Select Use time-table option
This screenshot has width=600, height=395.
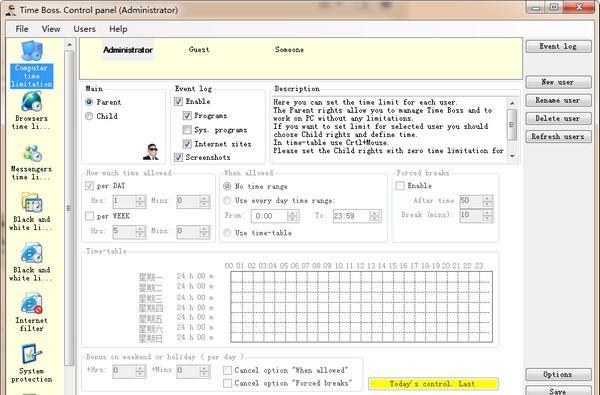(x=227, y=233)
